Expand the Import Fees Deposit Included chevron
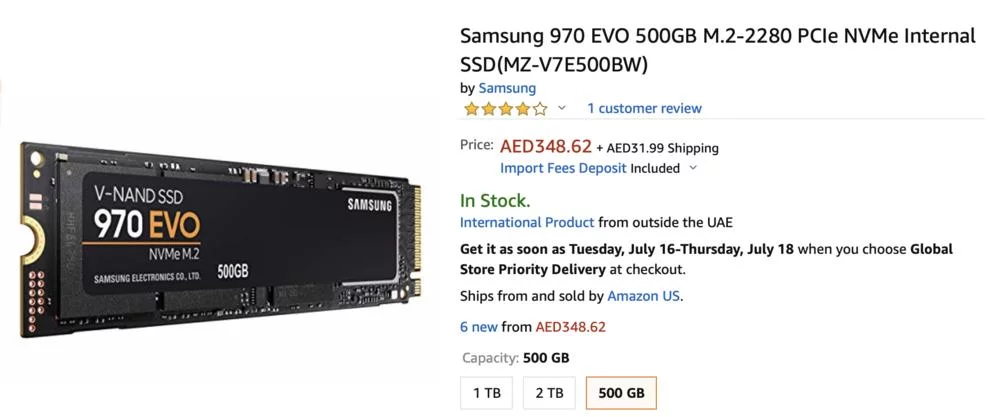1000x417 pixels. [x=693, y=168]
